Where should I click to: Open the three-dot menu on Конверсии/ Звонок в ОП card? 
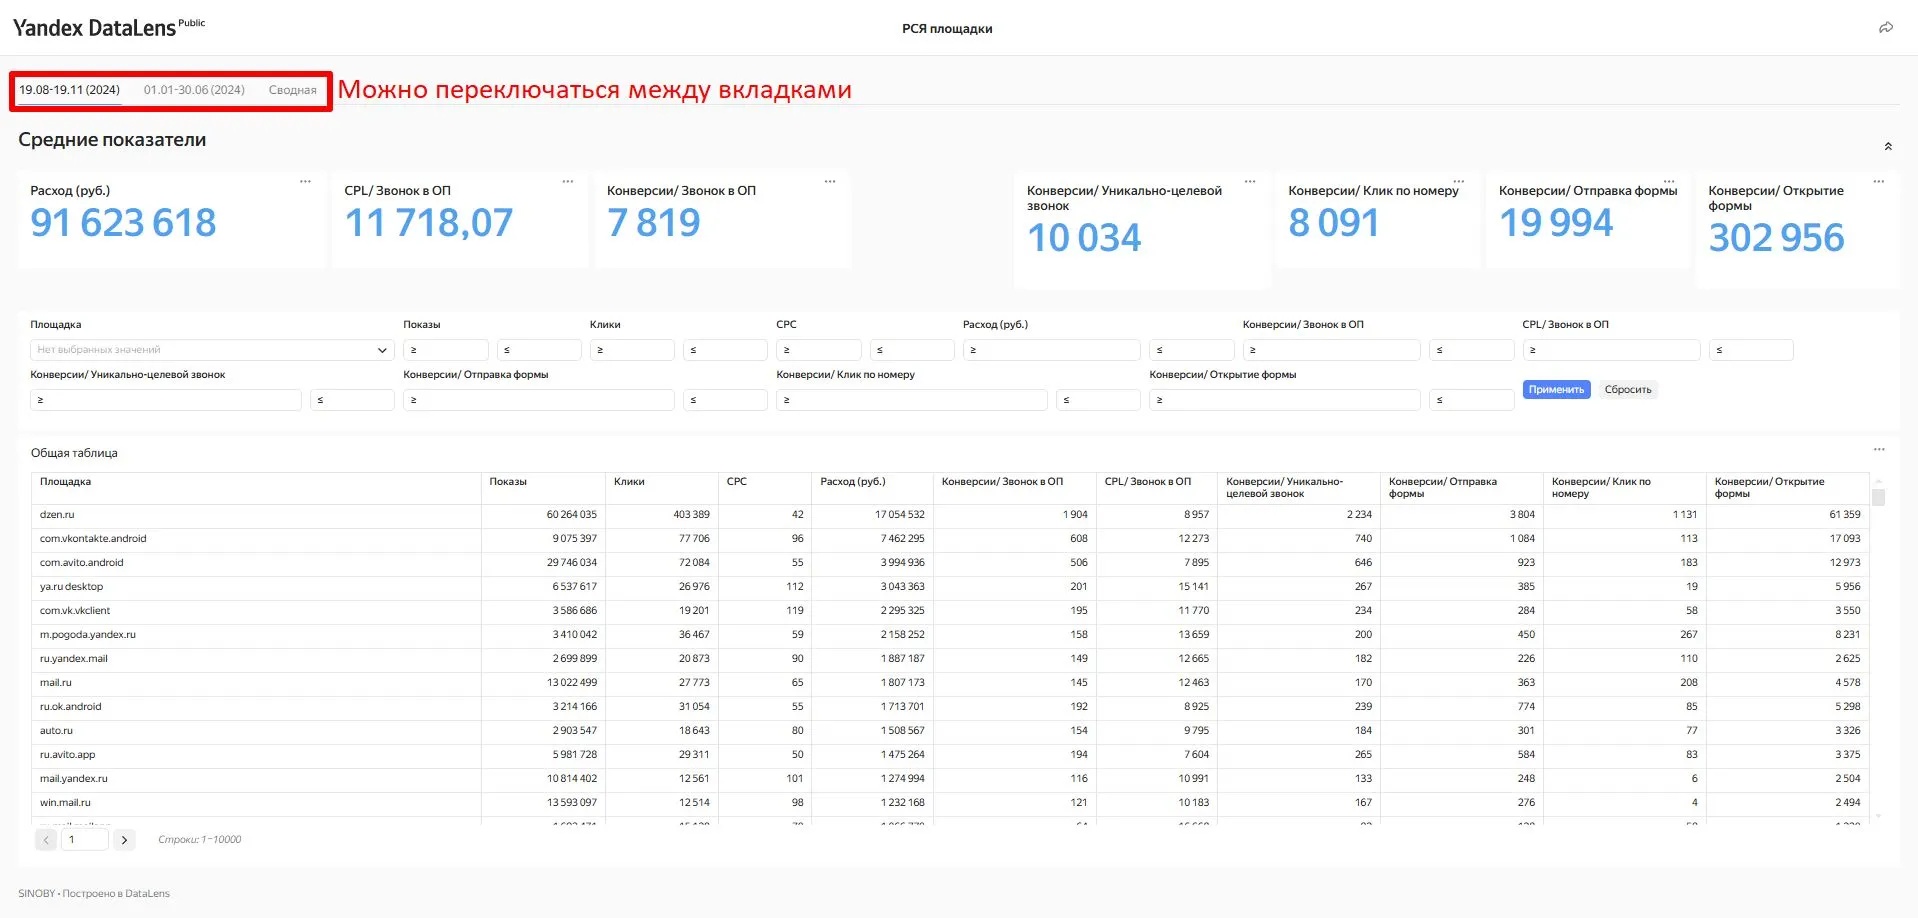pos(829,182)
